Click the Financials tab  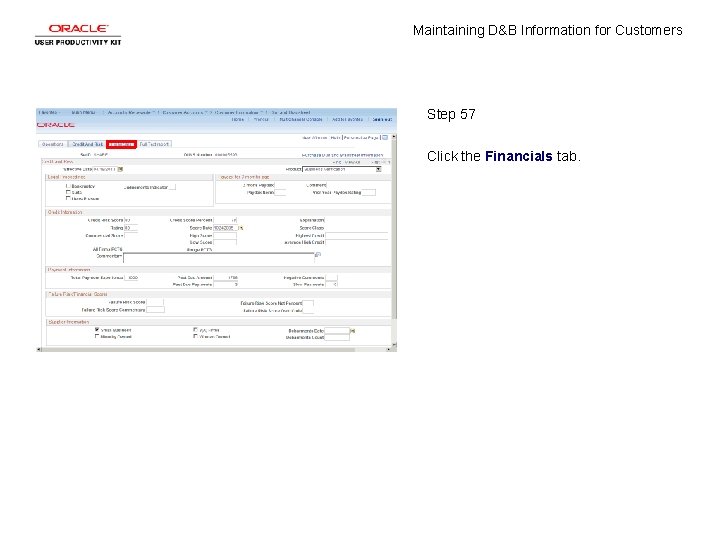(121, 144)
